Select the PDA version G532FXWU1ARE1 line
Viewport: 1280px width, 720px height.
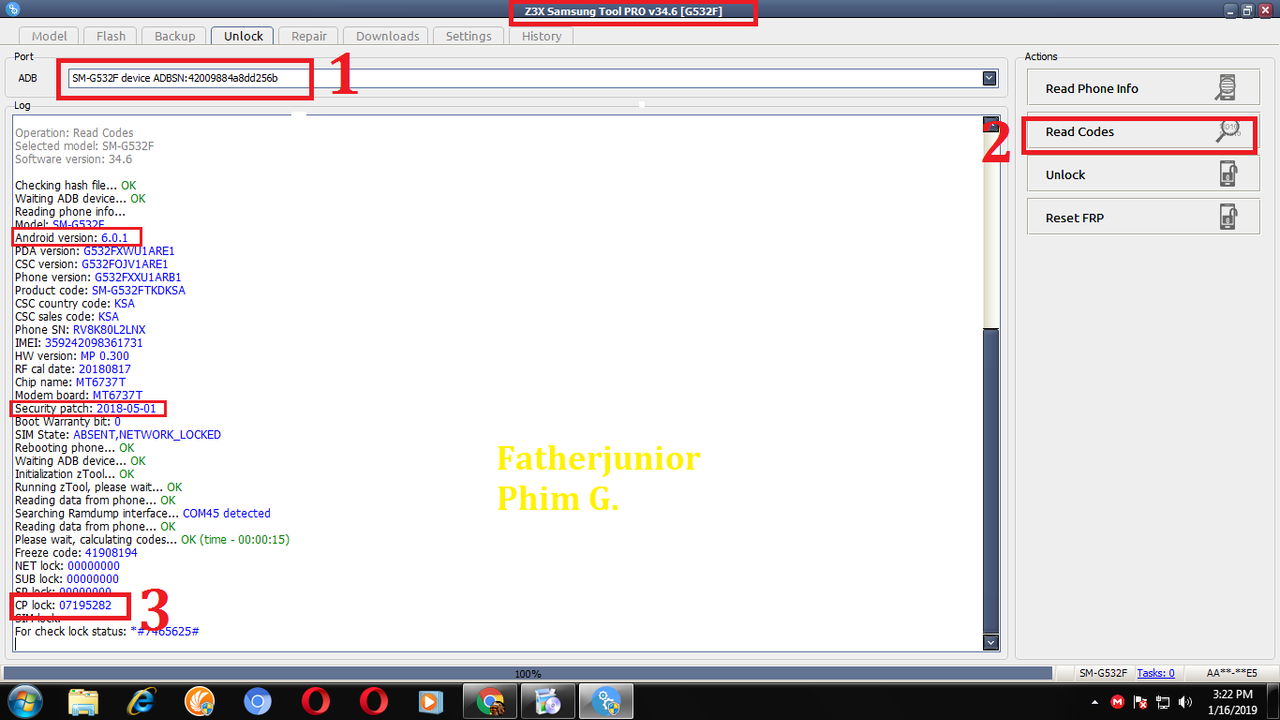coord(95,251)
